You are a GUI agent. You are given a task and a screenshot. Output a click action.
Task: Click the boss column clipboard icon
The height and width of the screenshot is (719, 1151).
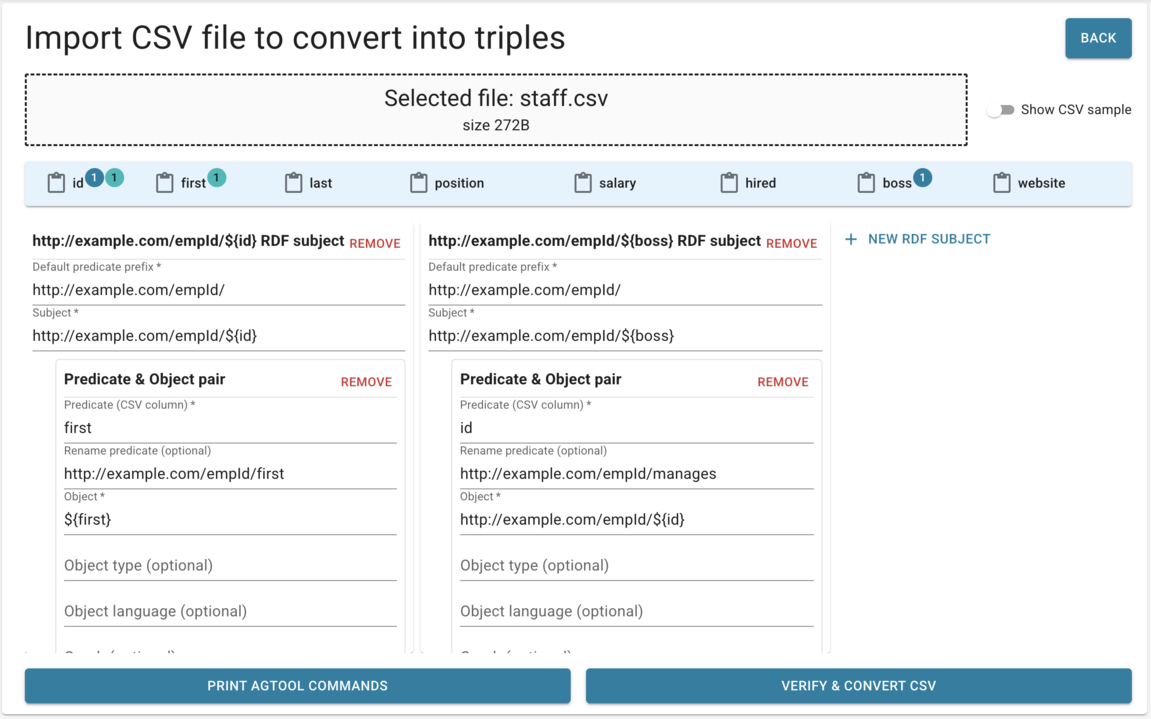tap(864, 182)
